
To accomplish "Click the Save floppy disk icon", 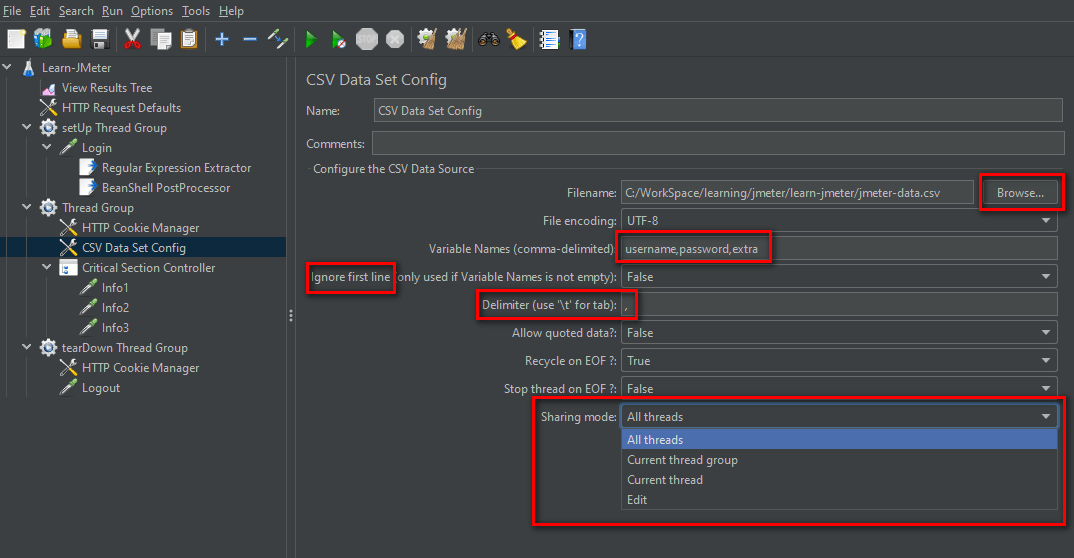I will (100, 39).
